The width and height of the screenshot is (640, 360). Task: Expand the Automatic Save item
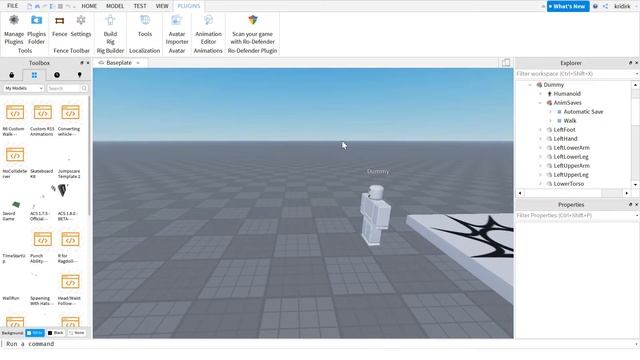coord(550,111)
